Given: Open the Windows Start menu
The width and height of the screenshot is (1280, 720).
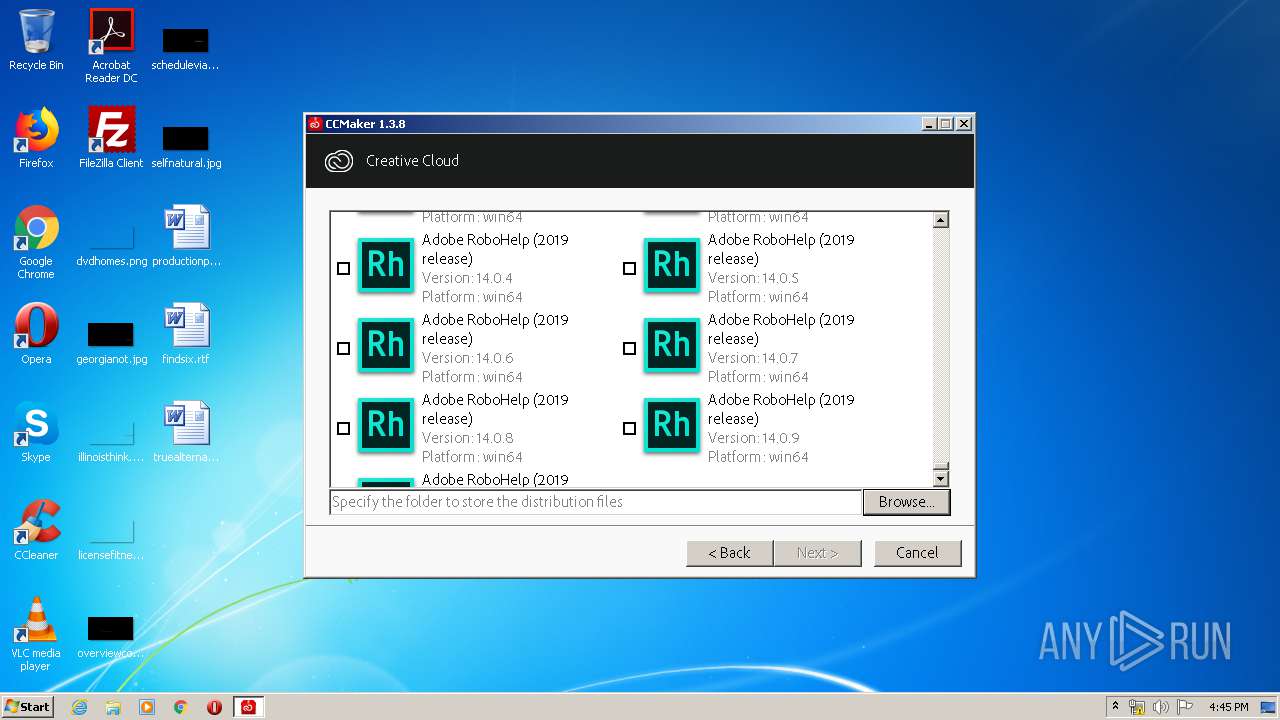Looking at the screenshot, I should tap(28, 706).
